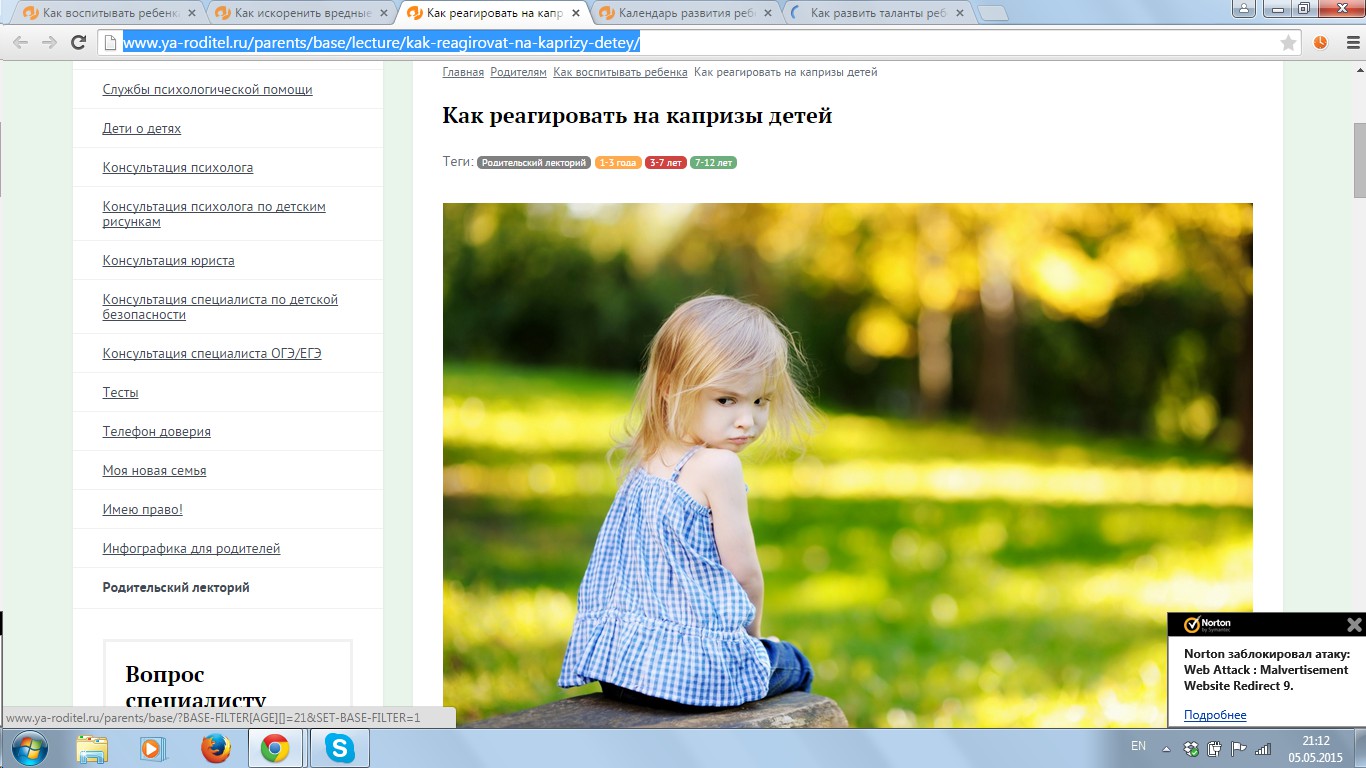Click the Chrome user profile icon
Screen dimensions: 1366x768
(1245, 8)
